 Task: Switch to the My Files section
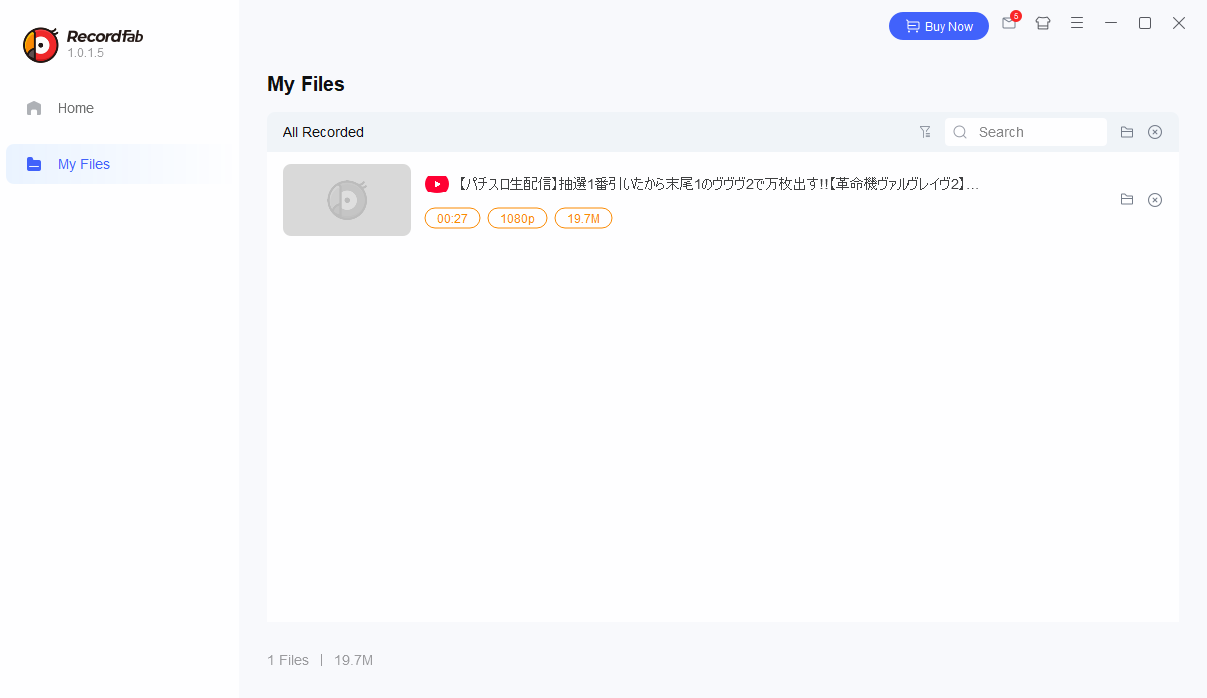click(83, 163)
